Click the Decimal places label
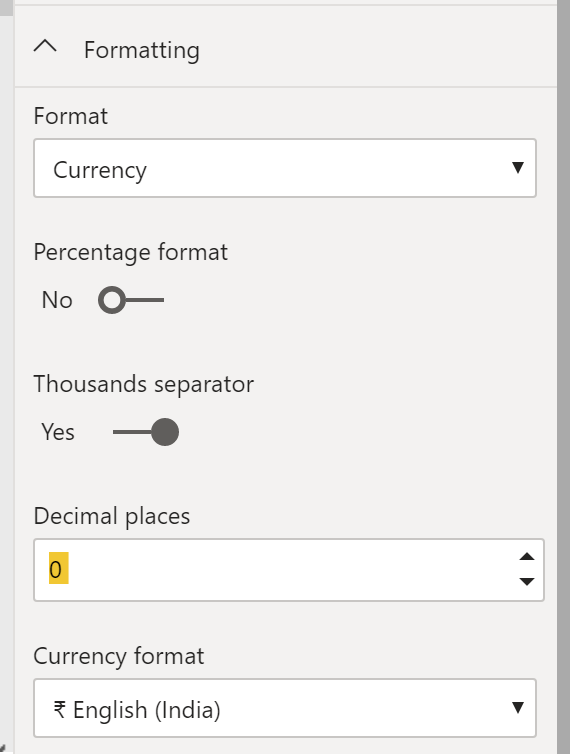The image size is (570, 754). (112, 516)
